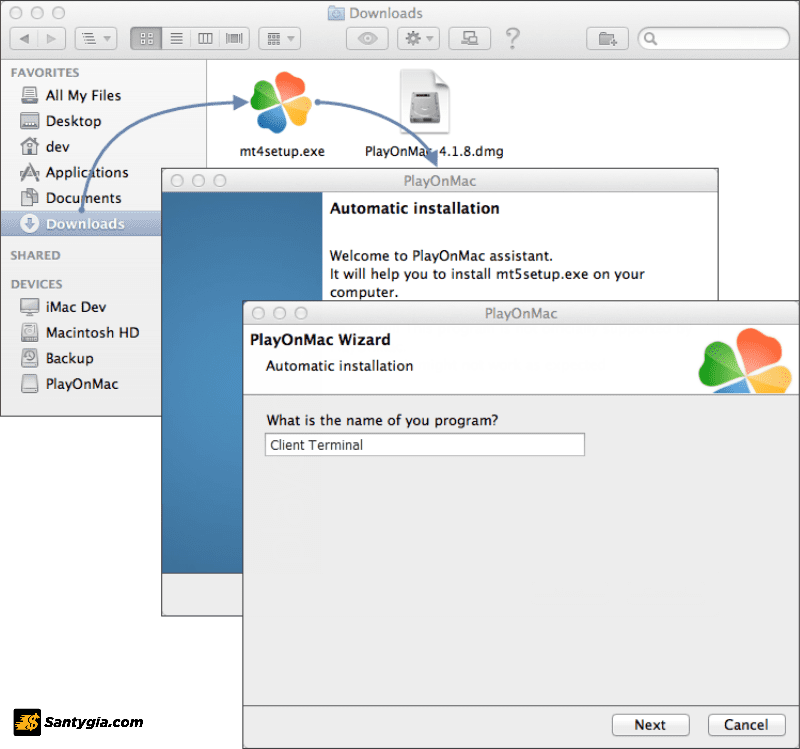Focus the Finder search field
Image resolution: width=800 pixels, height=749 pixels.
pyautogui.click(x=714, y=39)
